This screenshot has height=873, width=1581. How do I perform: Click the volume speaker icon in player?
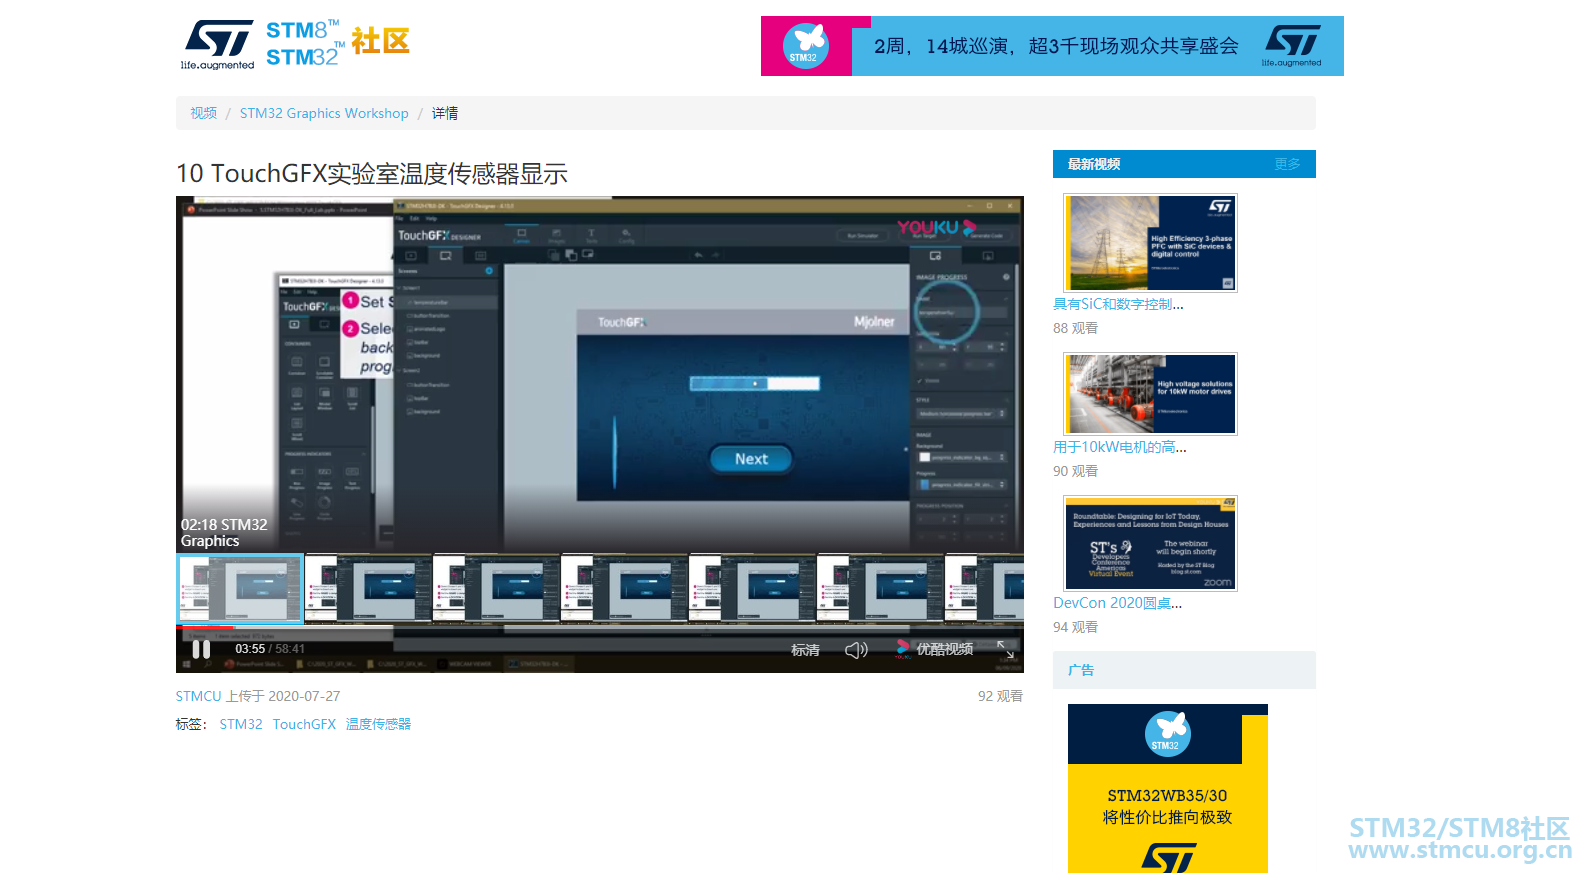pyautogui.click(x=856, y=650)
